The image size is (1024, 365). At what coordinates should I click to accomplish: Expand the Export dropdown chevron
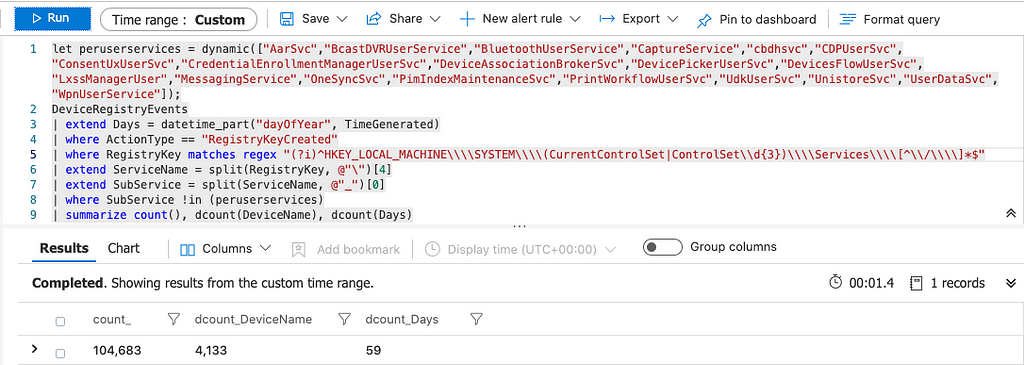click(673, 20)
